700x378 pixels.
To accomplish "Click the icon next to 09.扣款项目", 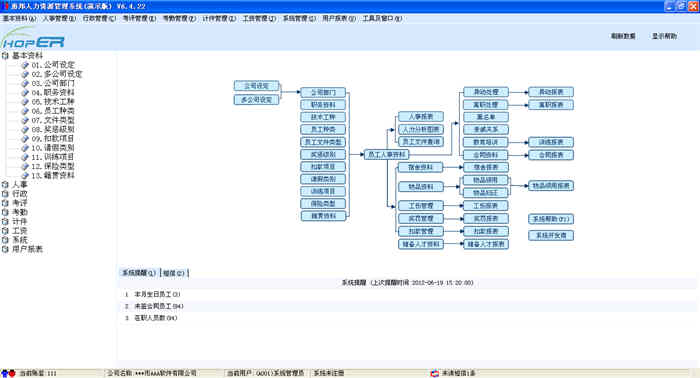I will [25, 139].
